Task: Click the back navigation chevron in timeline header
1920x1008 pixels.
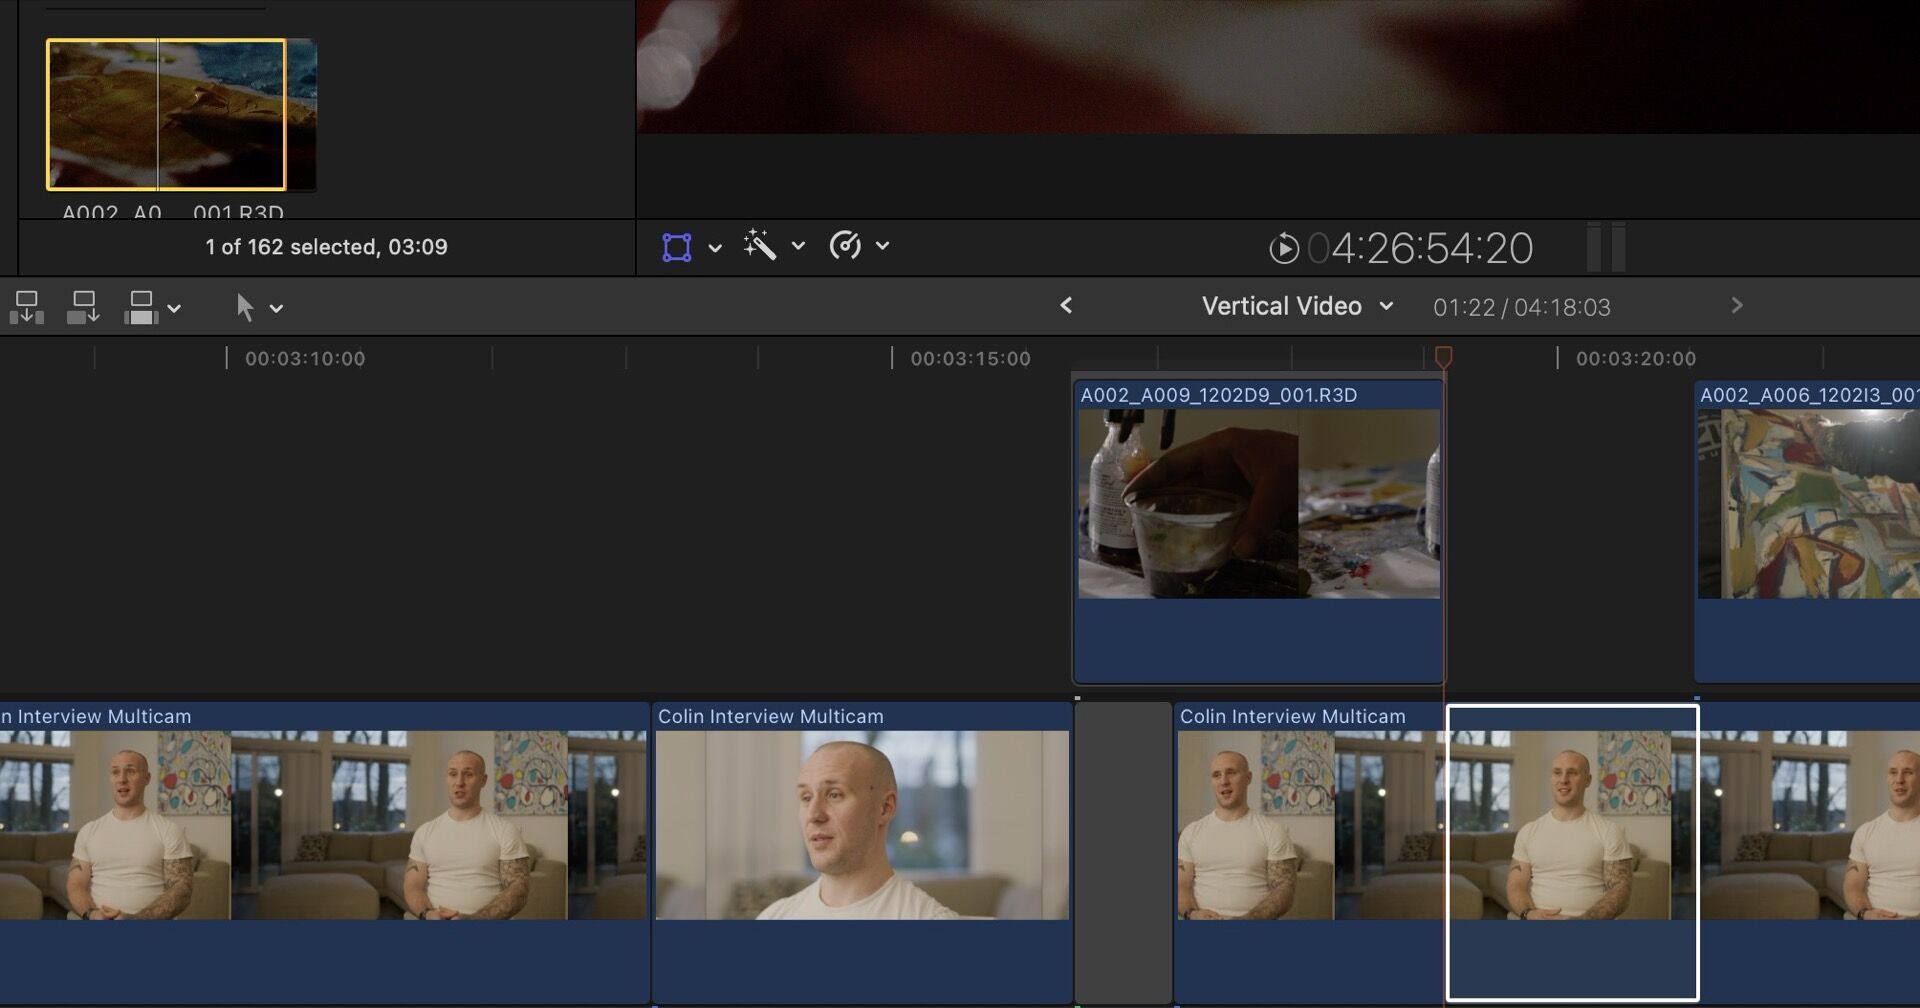Action: tap(1066, 306)
